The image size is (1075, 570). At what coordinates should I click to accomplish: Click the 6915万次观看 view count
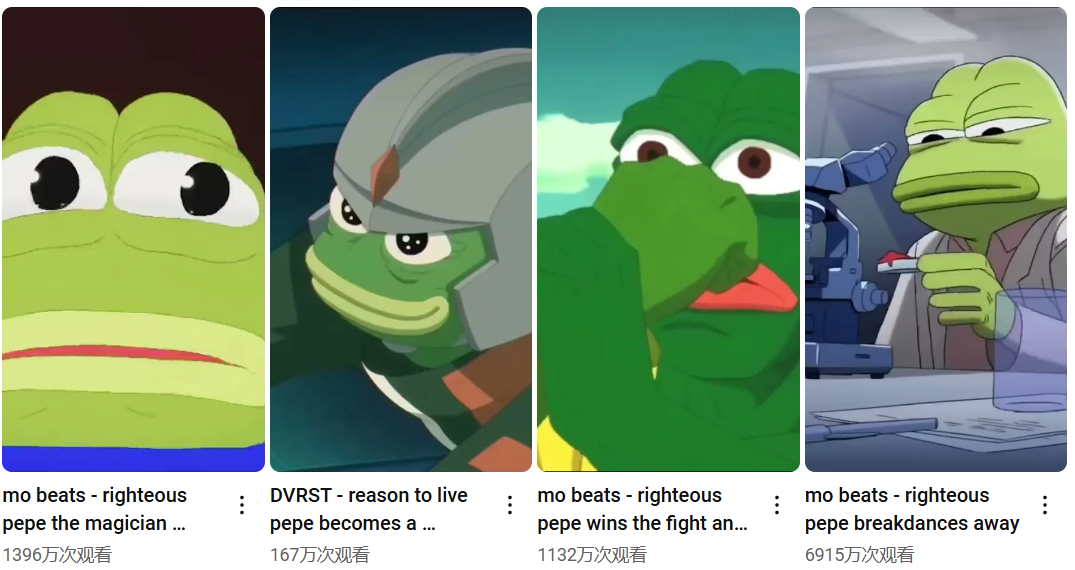[x=860, y=554]
